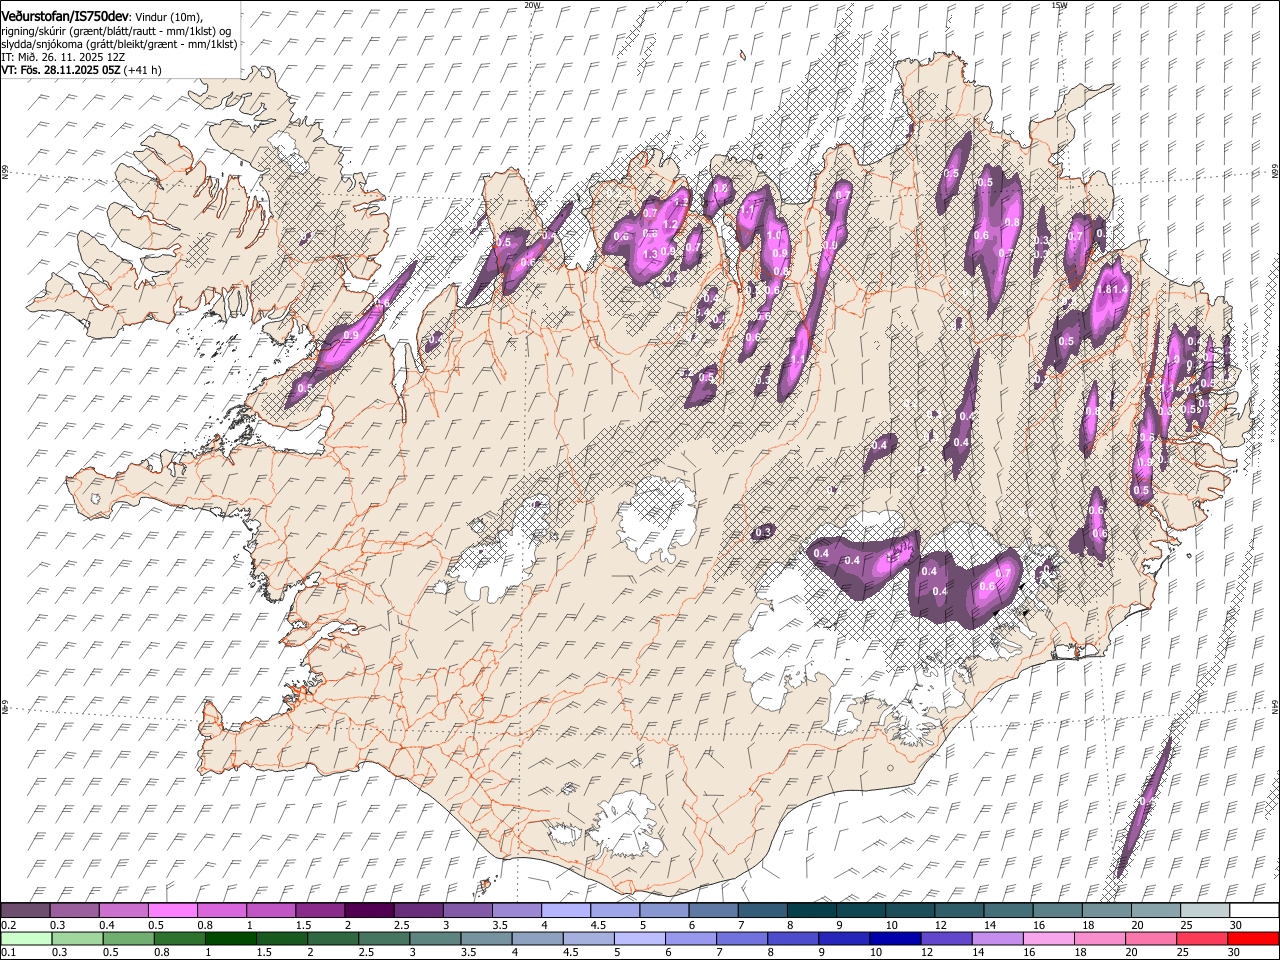Select rain scale swatch between 7 and 8
The image size is (1280, 960).
(741, 938)
